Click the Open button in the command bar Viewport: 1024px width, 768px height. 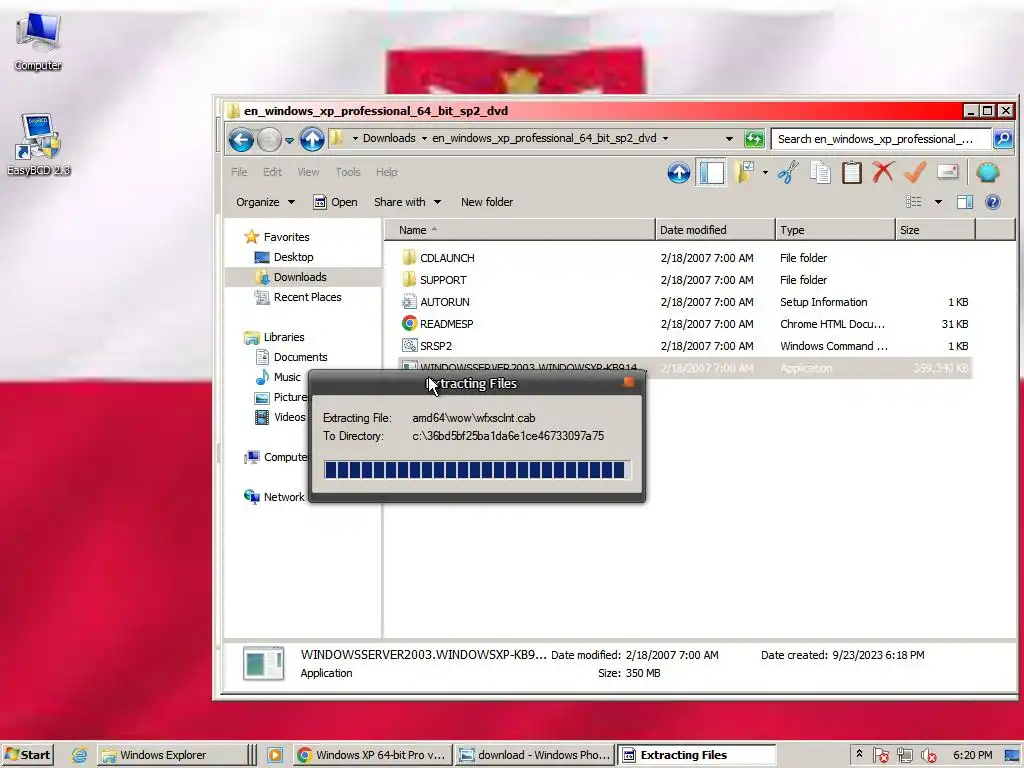point(335,202)
